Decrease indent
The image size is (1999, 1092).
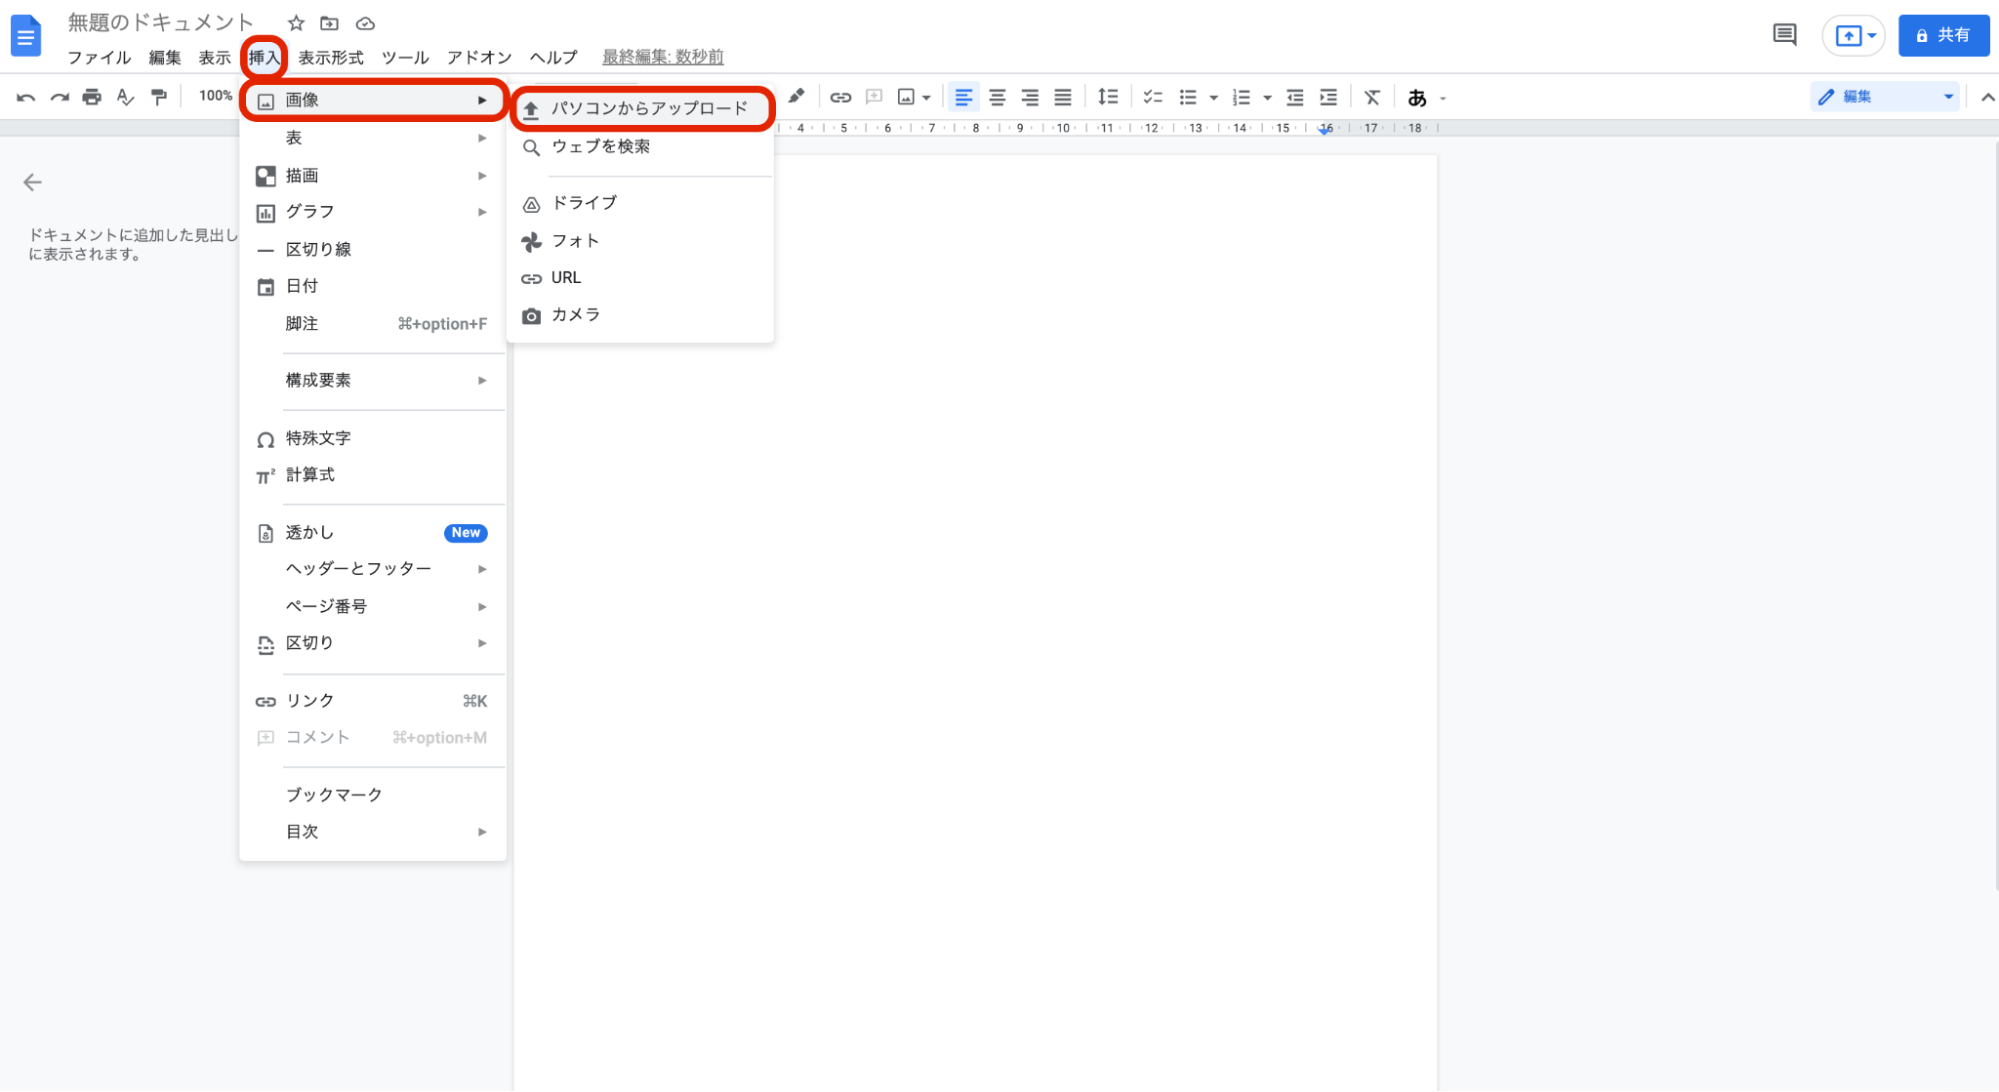1295,97
